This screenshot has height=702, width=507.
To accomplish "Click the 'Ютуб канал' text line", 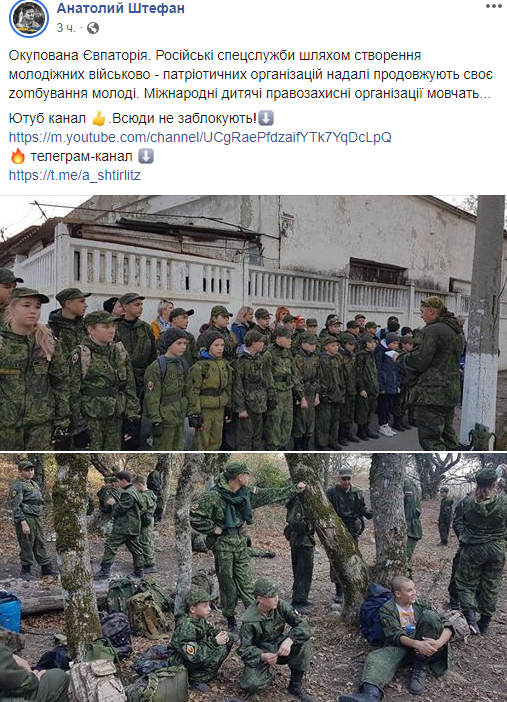I will (47, 119).
